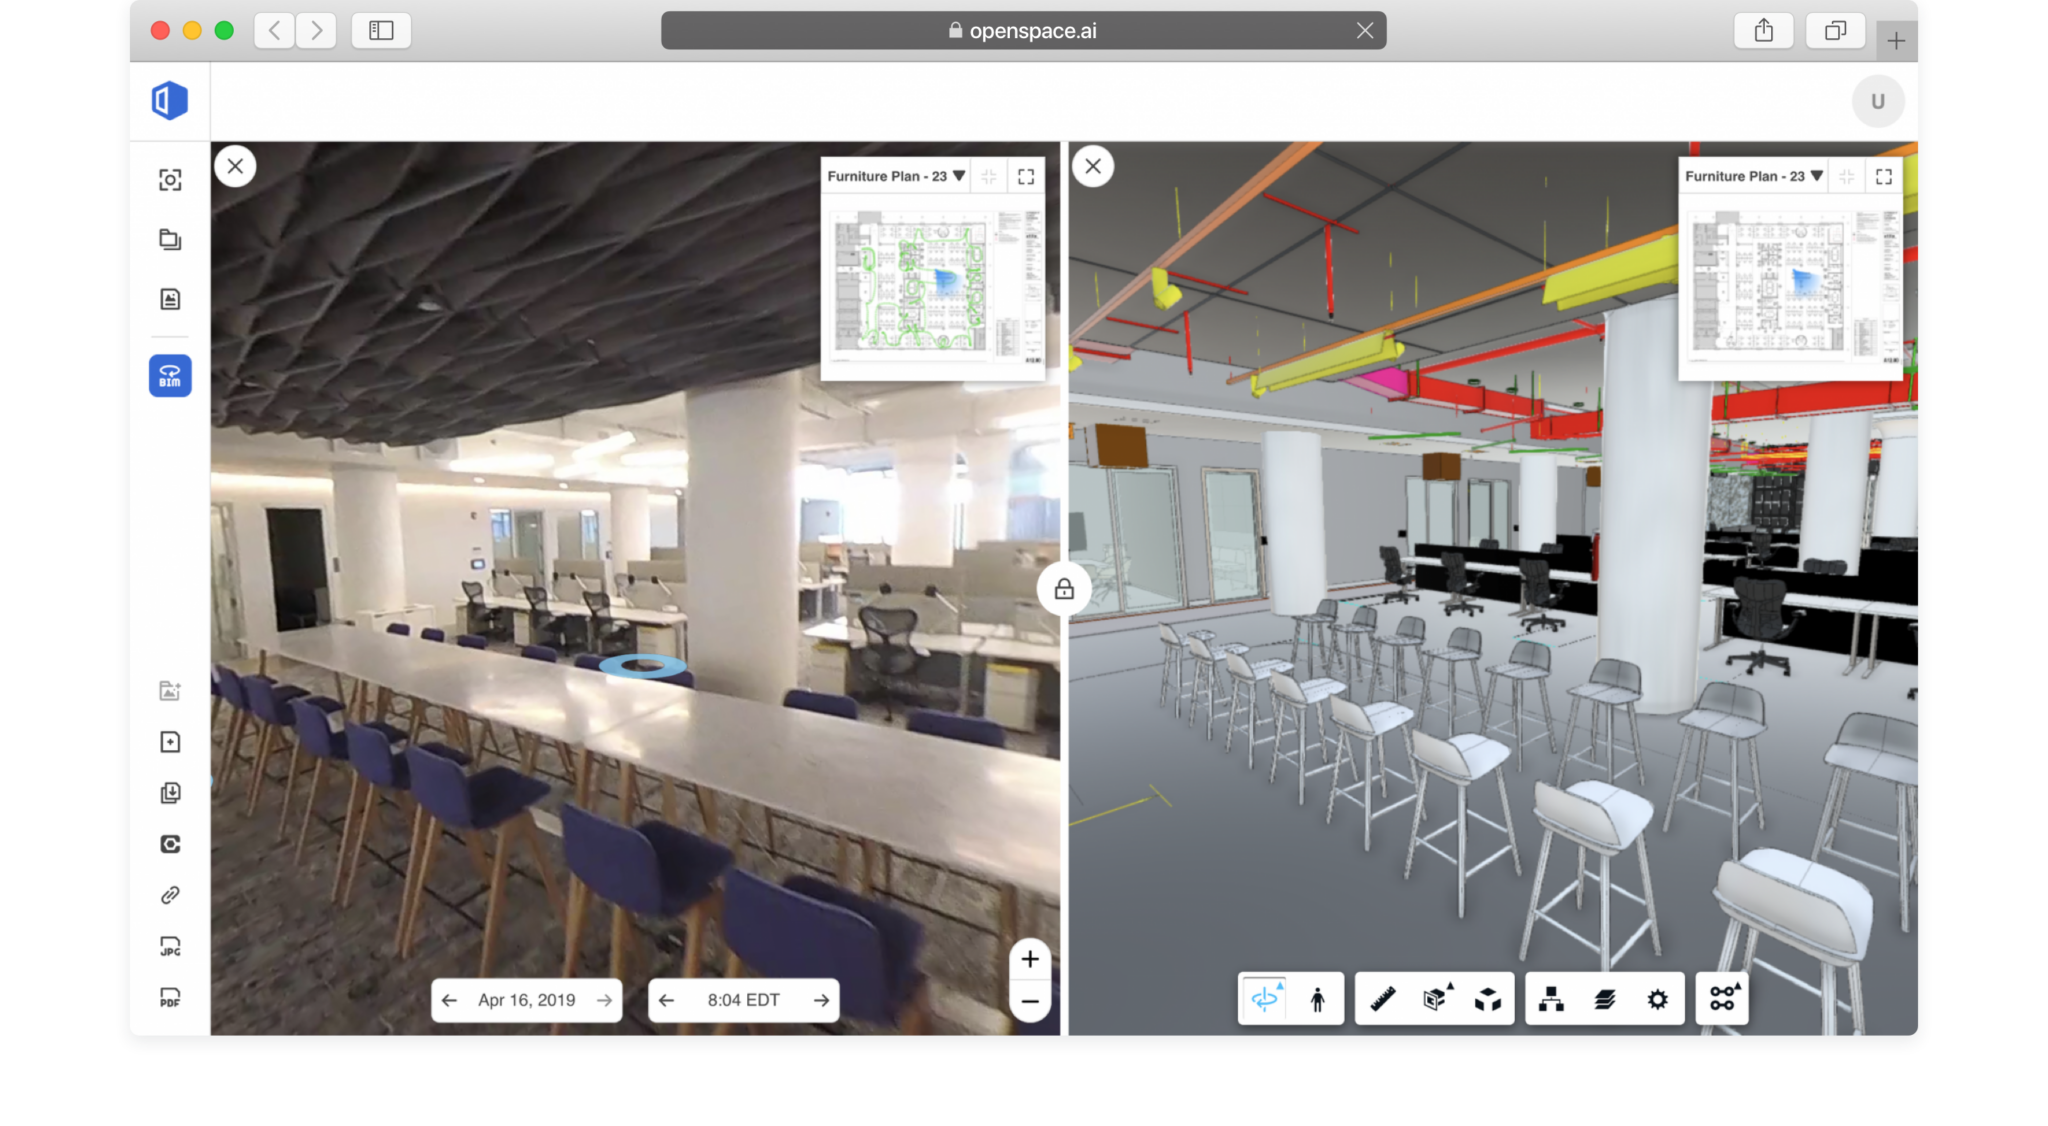This screenshot has width=2048, height=1126.
Task: Open the Furniture Plan - 23 dropdown on left pane
Action: [958, 175]
